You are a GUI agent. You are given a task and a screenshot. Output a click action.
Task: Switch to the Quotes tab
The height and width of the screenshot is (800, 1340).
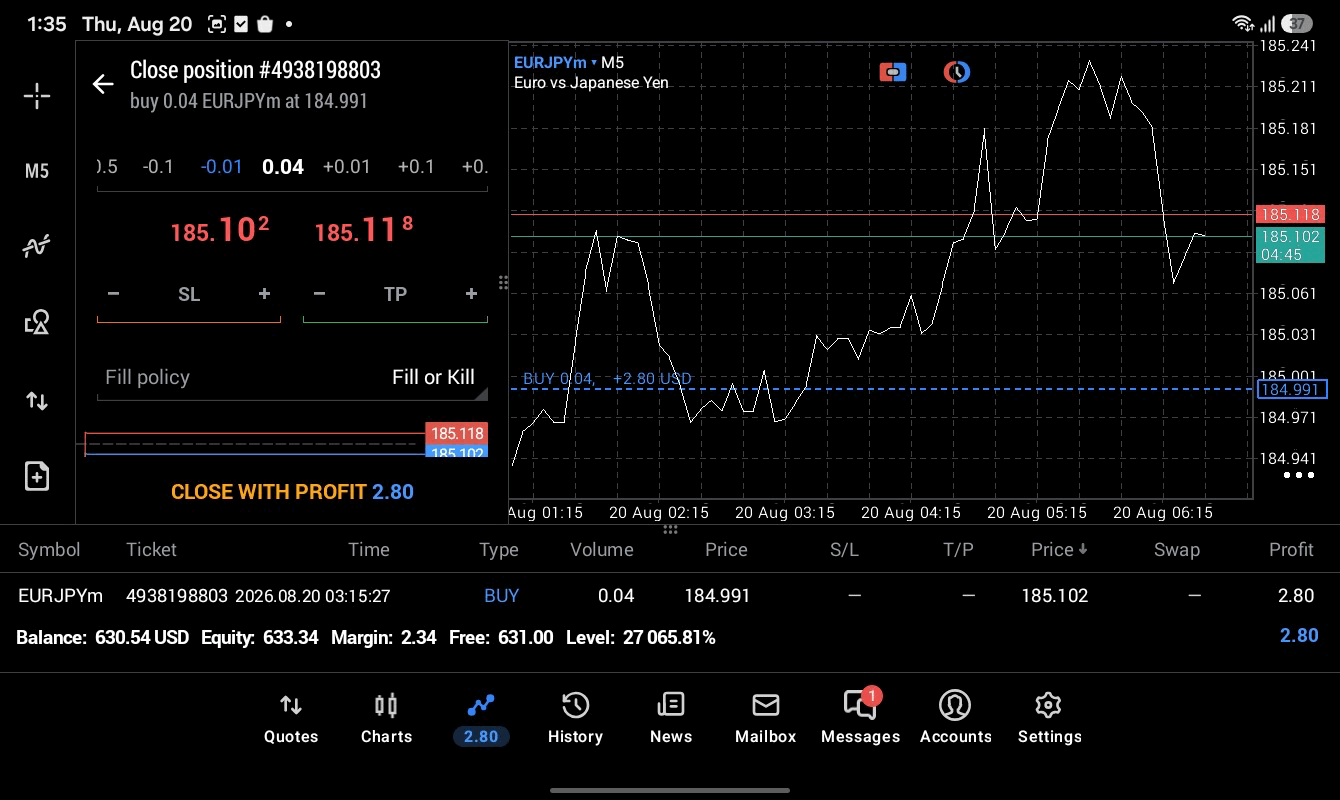pos(291,719)
